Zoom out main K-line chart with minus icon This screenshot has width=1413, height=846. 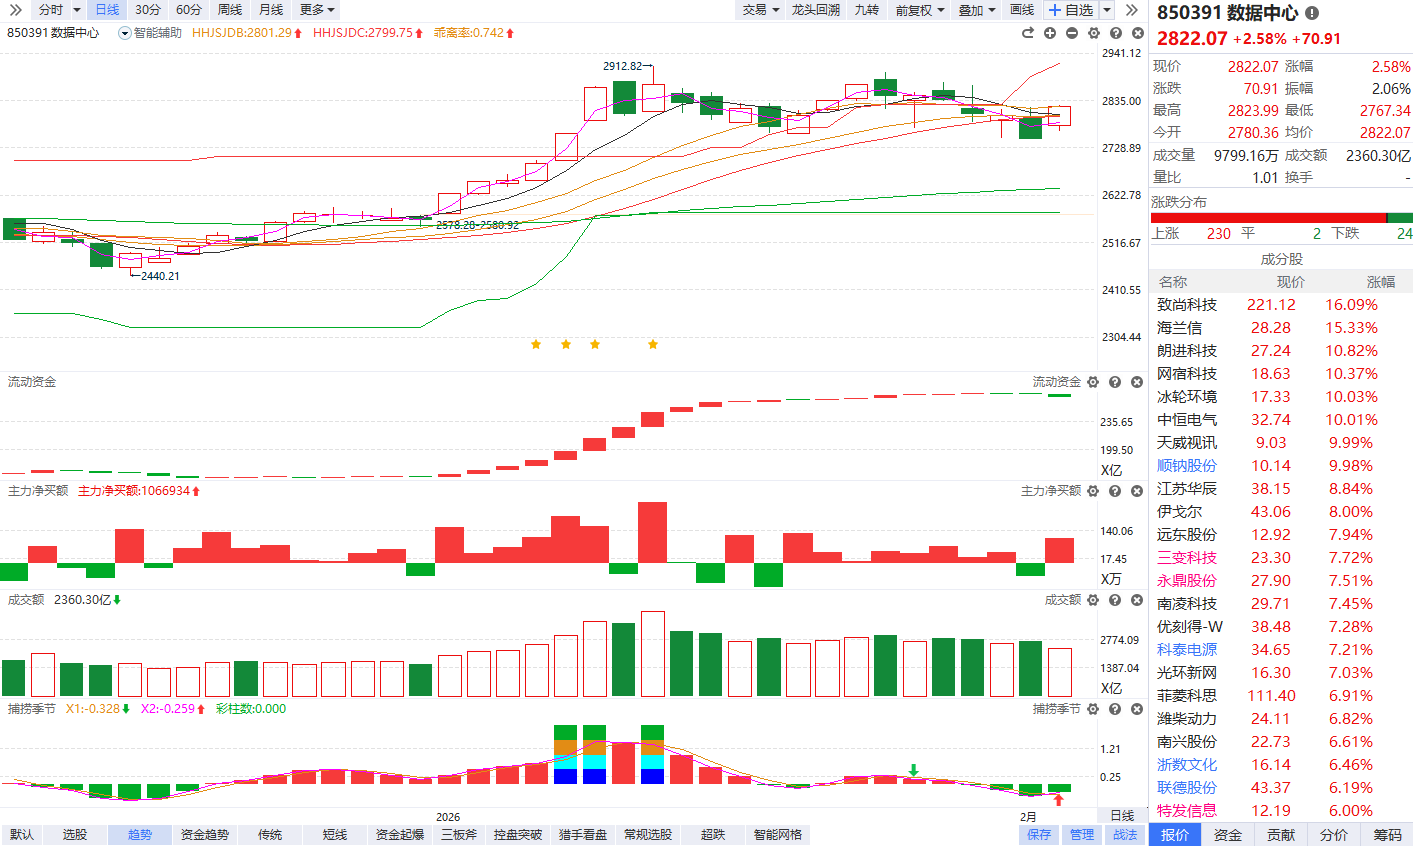pyautogui.click(x=1072, y=33)
